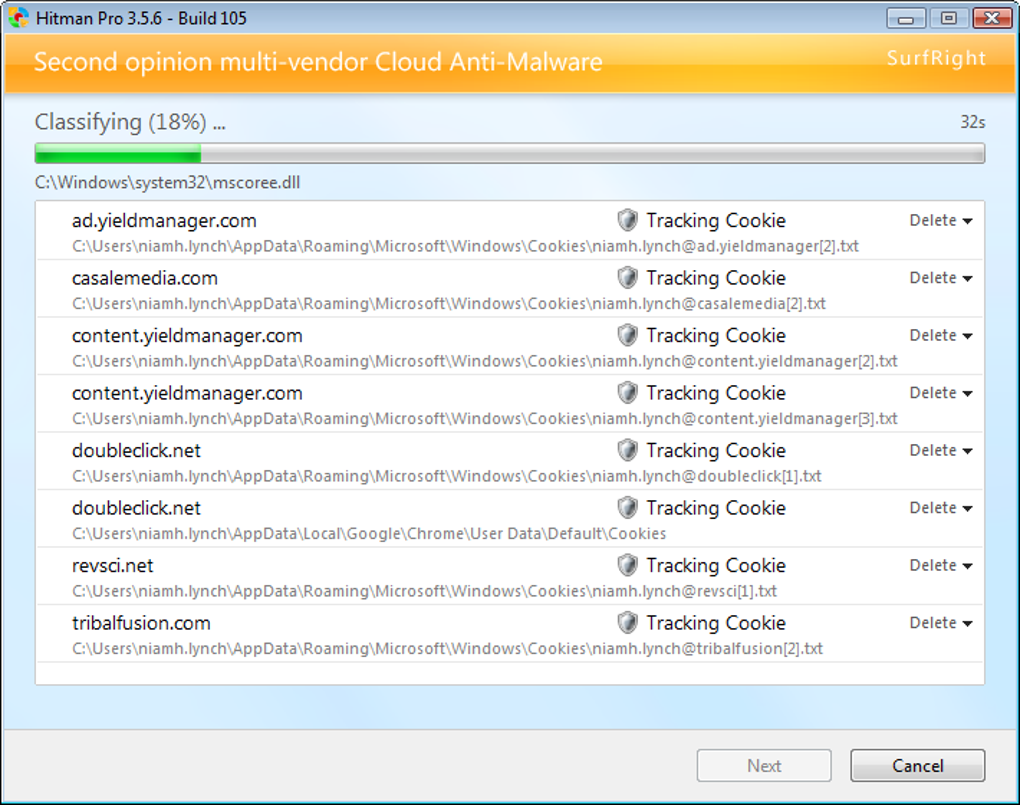This screenshot has height=805, width=1020.
Task: Click the shield icon on the Chrome doubleclick.net row
Action: (627, 508)
